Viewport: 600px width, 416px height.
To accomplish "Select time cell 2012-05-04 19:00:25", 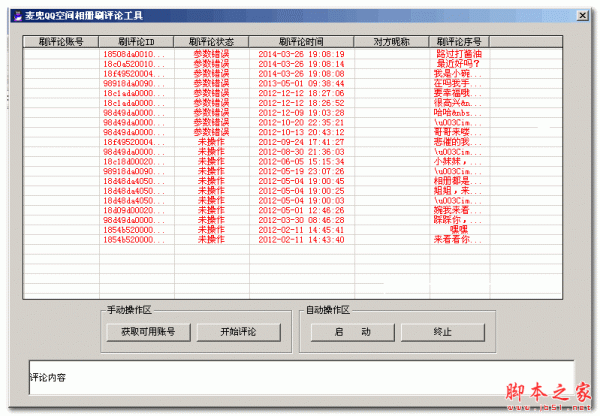I will tap(301, 191).
